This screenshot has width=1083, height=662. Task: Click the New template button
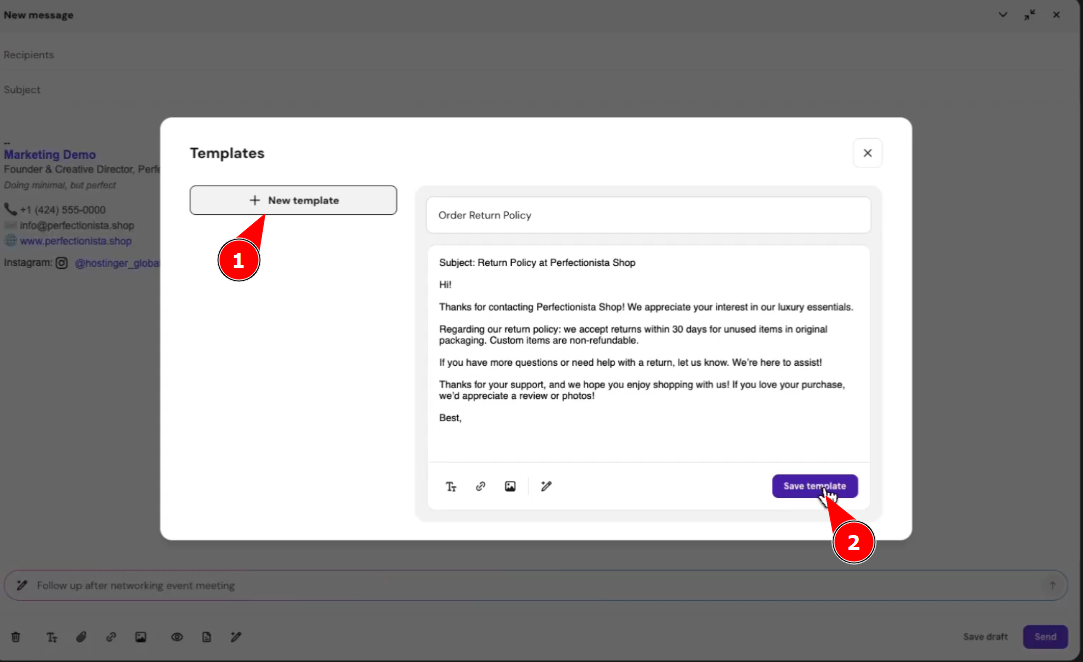293,200
